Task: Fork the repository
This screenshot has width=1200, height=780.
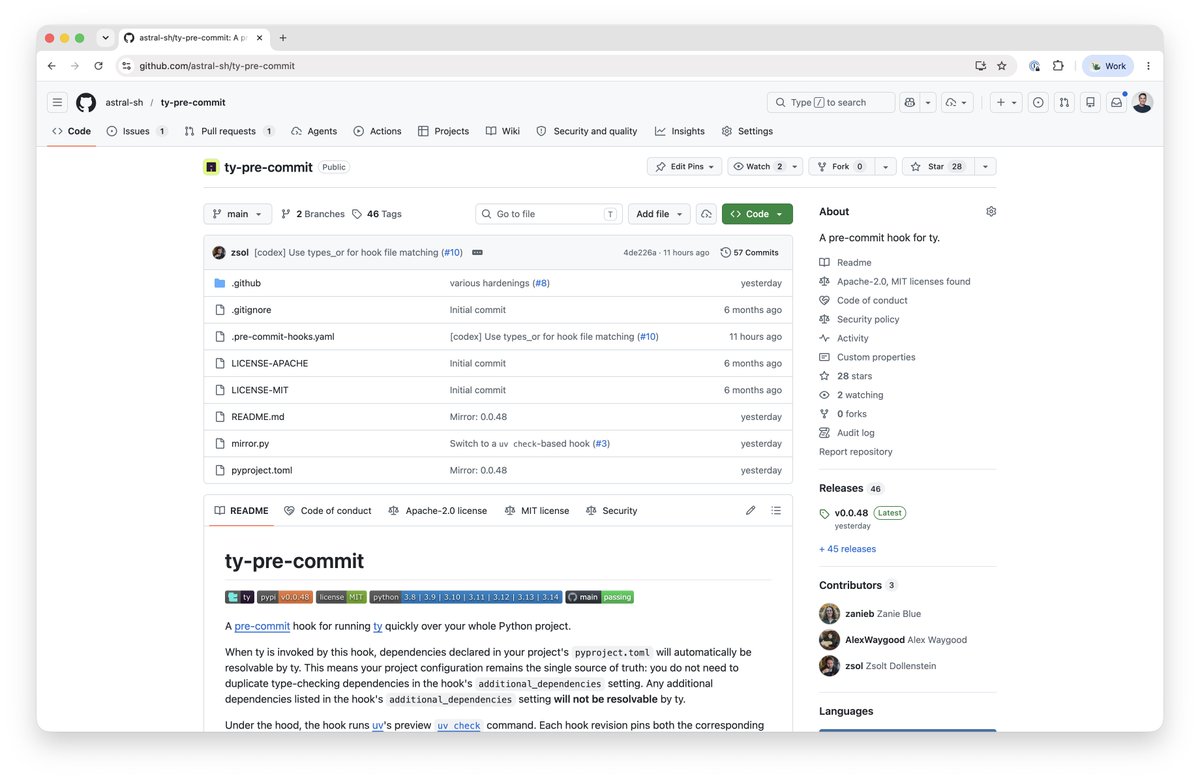Action: [x=841, y=167]
